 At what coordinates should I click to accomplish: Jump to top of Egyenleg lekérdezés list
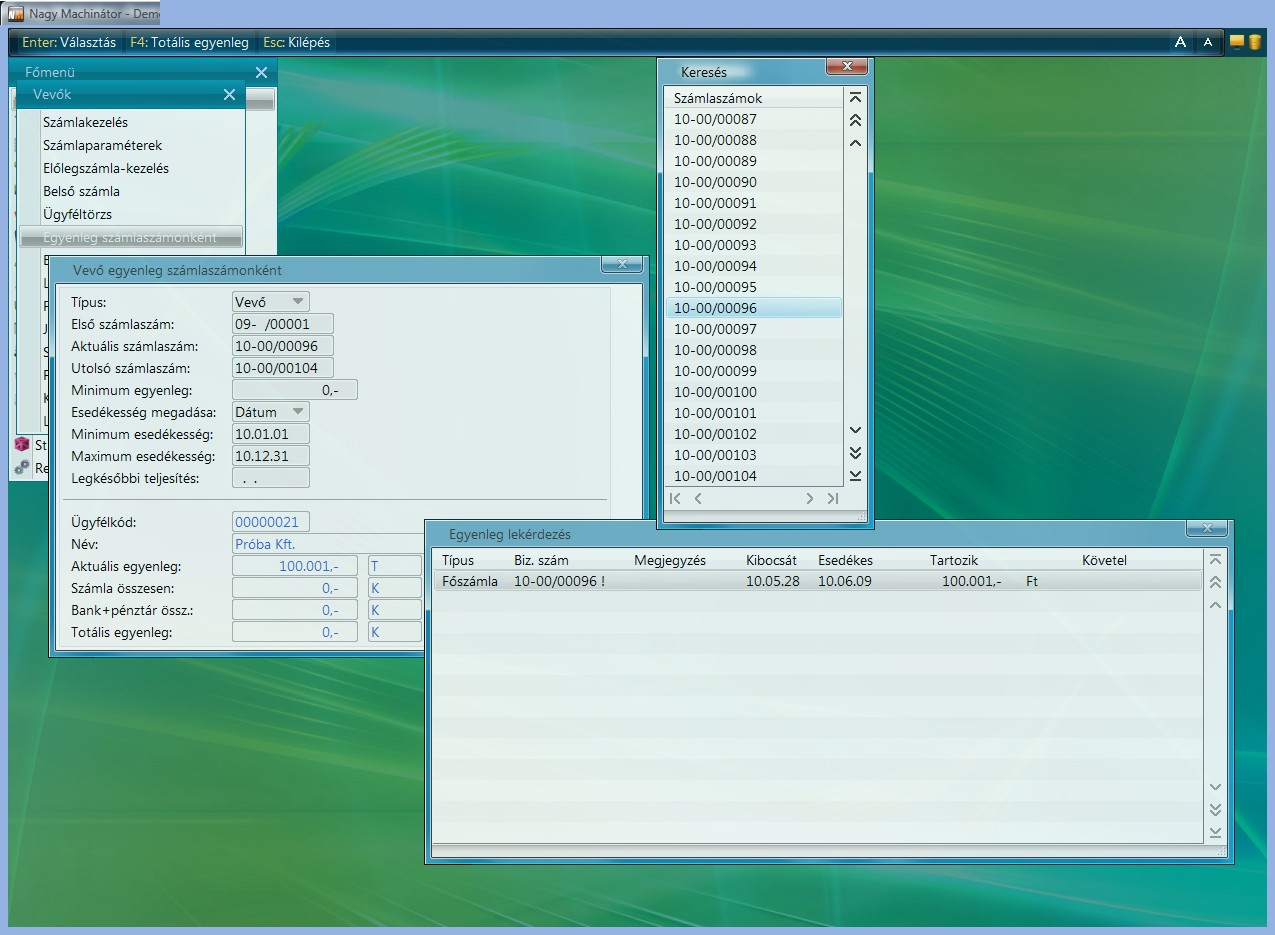(x=1216, y=560)
